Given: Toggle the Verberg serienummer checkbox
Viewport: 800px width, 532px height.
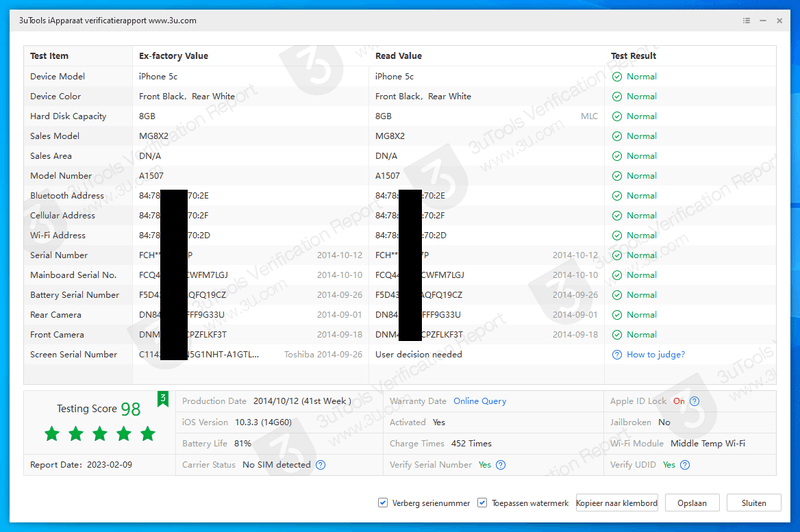Looking at the screenshot, I should (x=383, y=503).
